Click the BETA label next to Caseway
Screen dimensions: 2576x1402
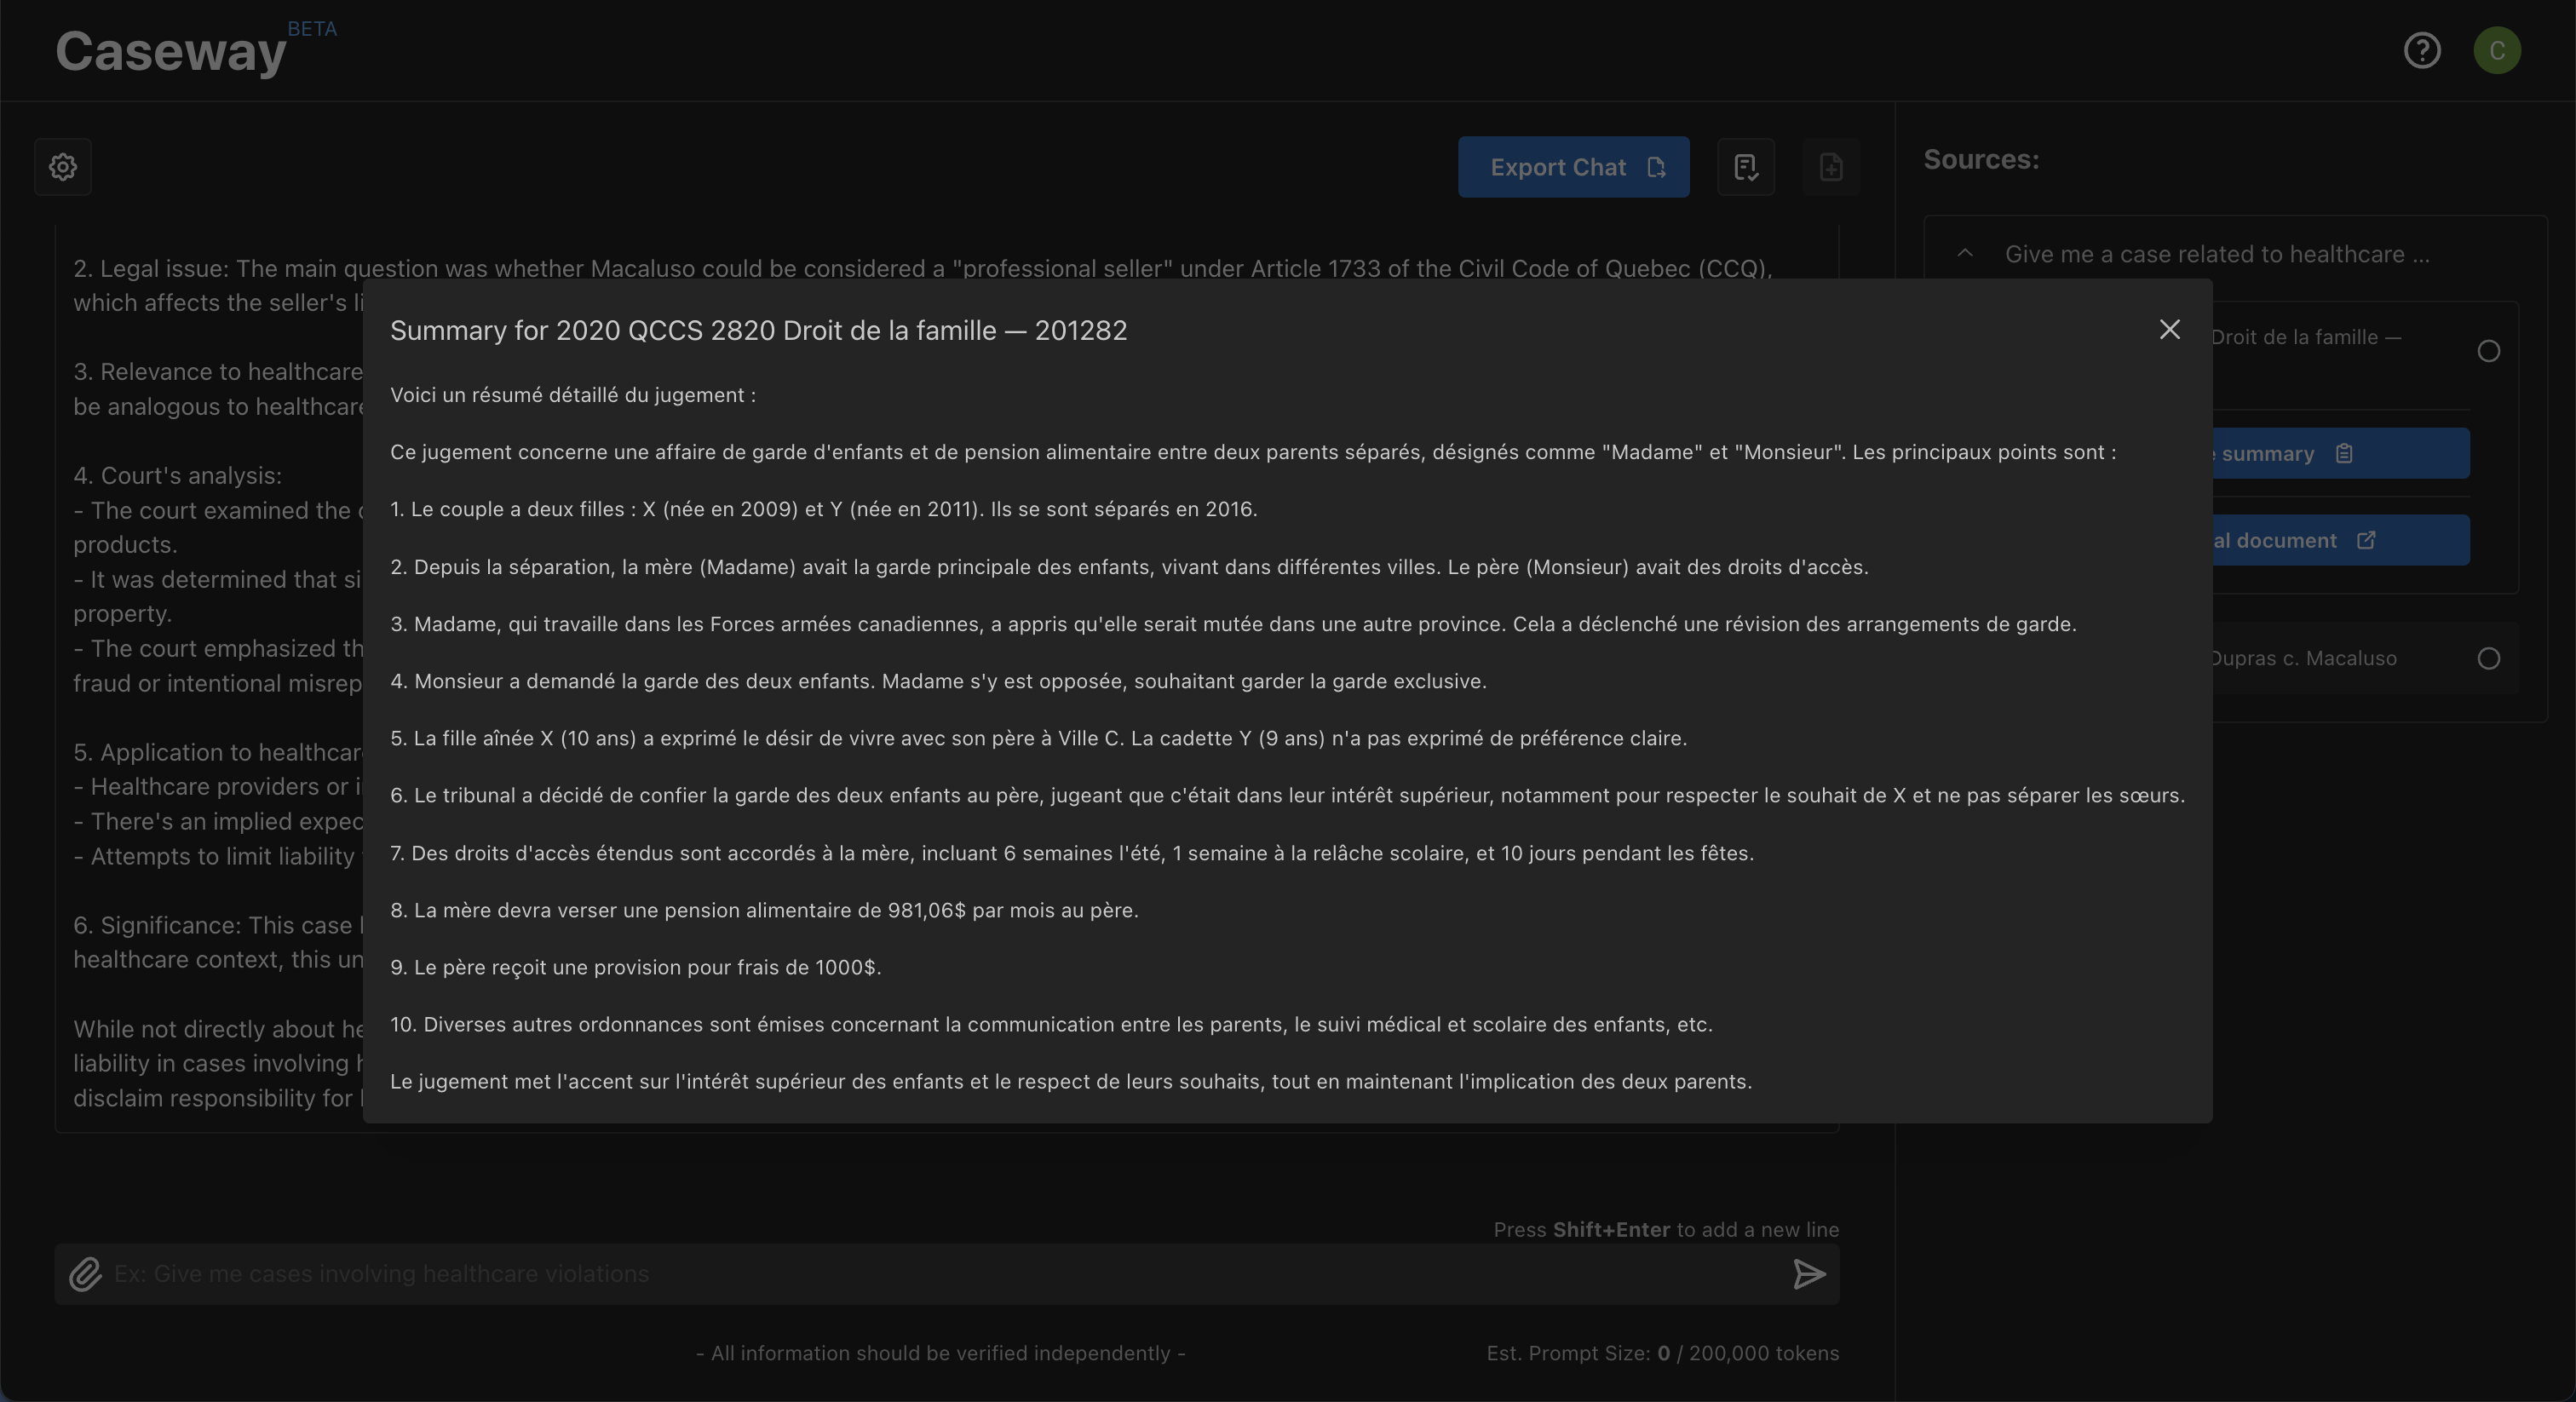tap(312, 29)
